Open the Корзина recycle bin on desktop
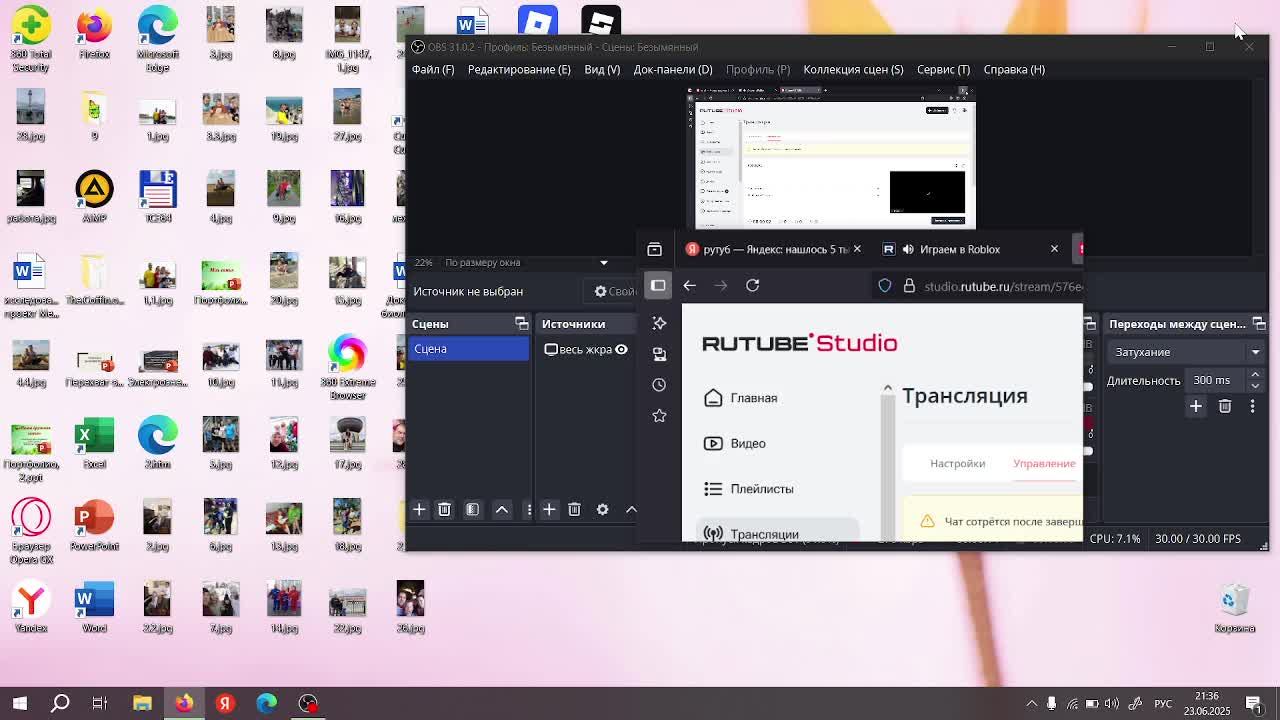This screenshot has width=1280, height=720. pos(1235,608)
